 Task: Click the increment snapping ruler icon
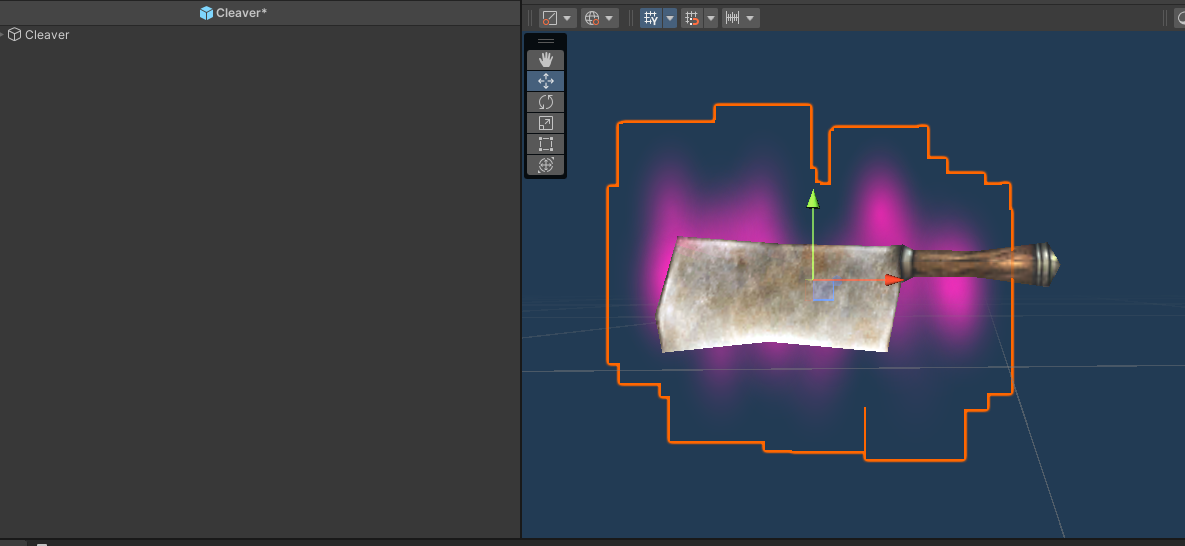(x=732, y=18)
